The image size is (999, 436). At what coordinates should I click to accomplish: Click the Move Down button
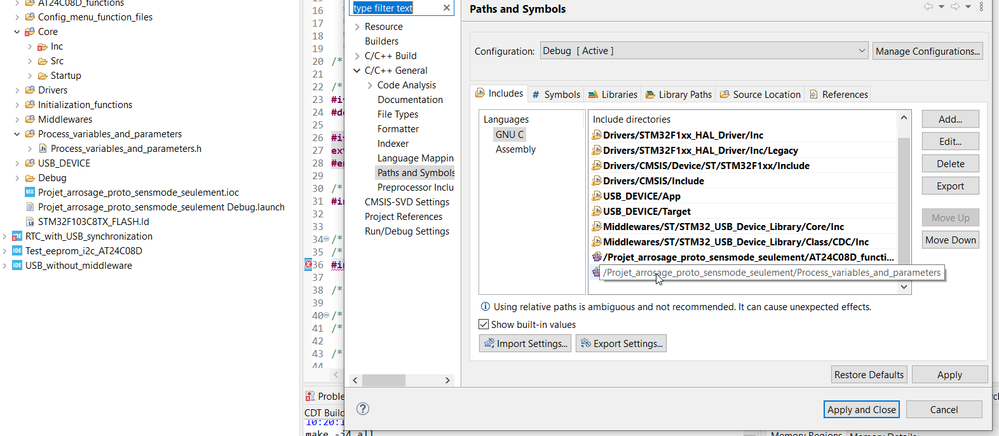(x=950, y=240)
